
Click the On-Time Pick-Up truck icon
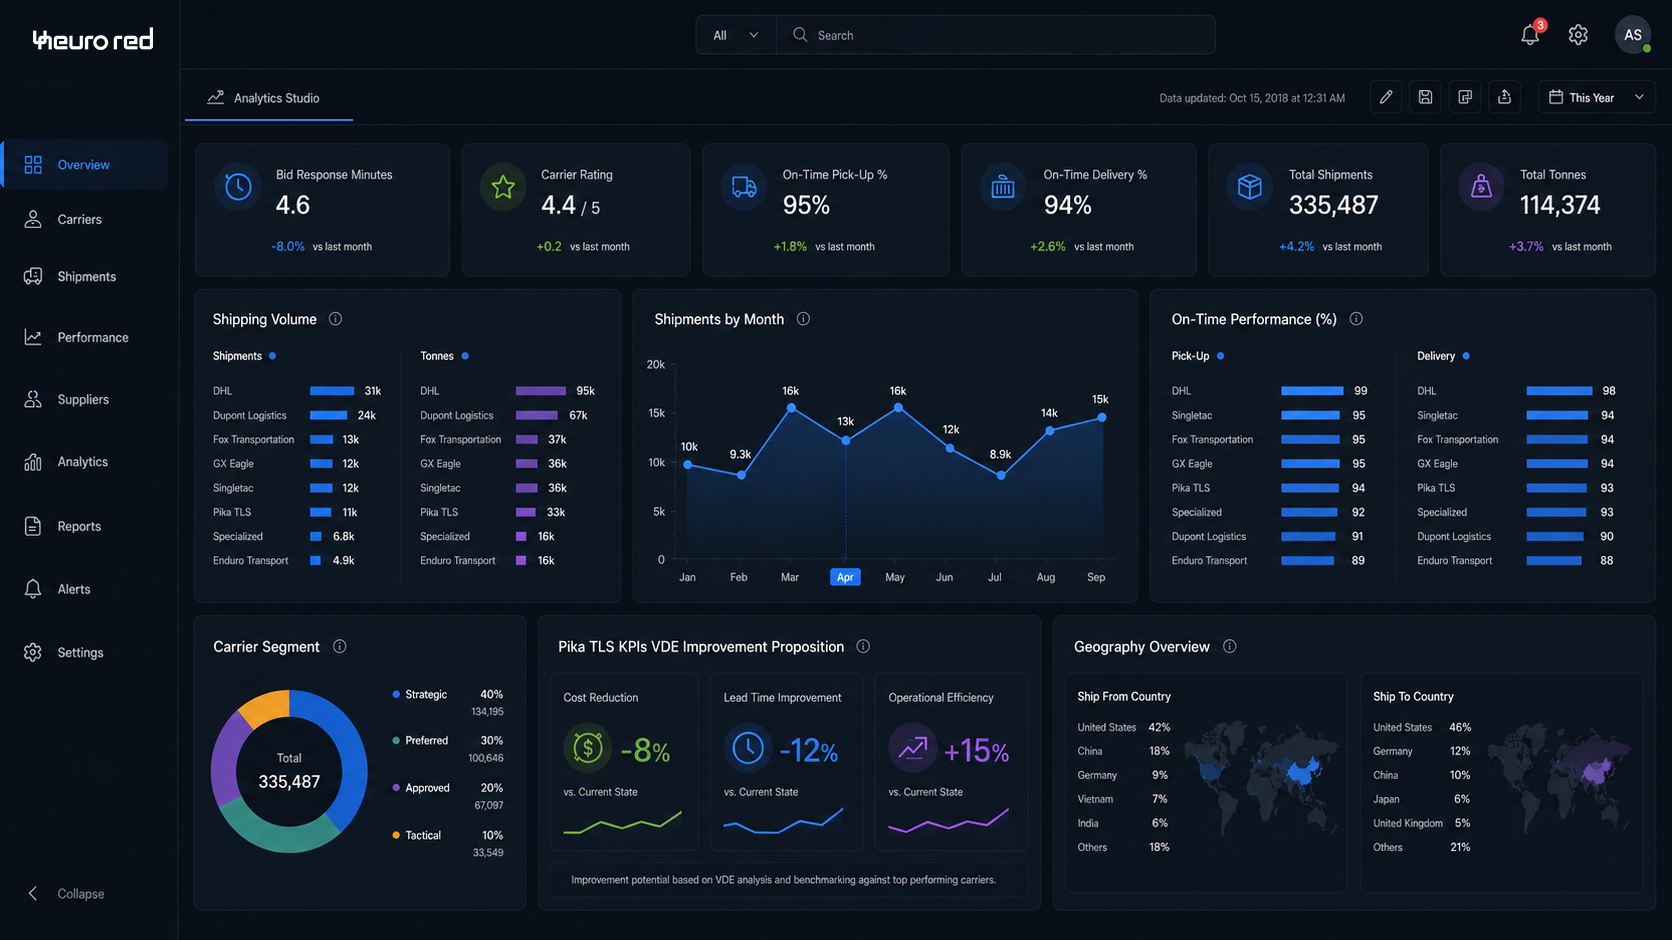(744, 186)
